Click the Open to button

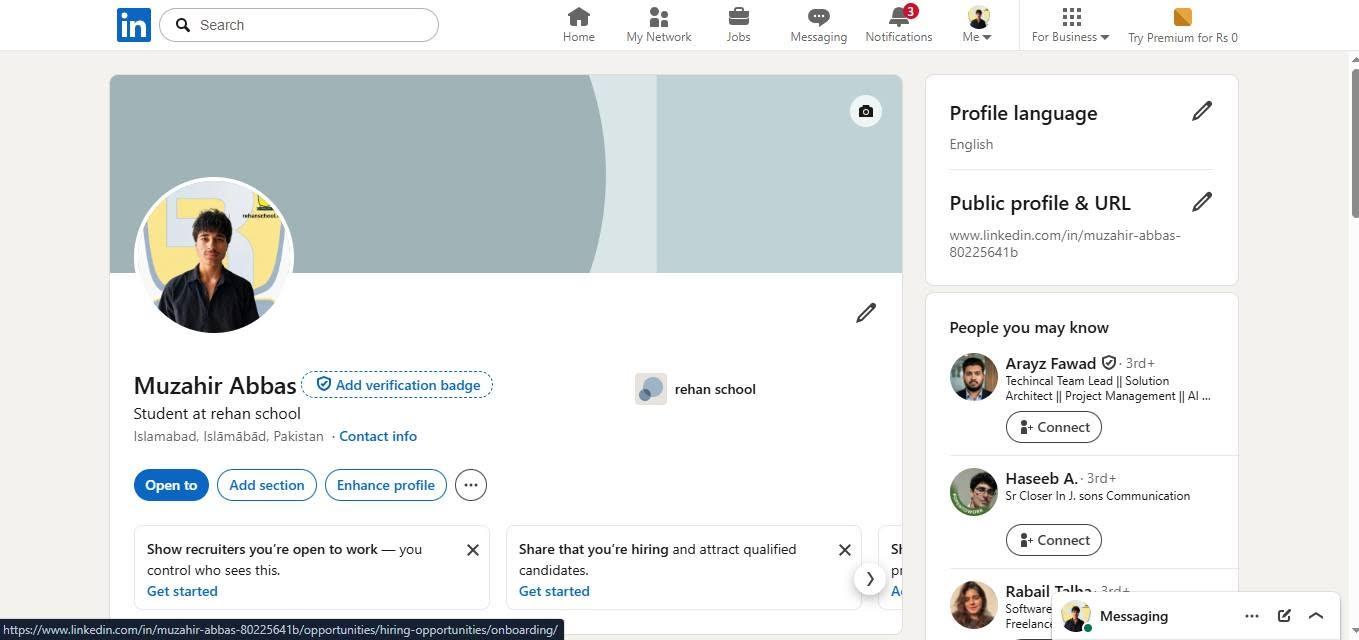click(171, 485)
